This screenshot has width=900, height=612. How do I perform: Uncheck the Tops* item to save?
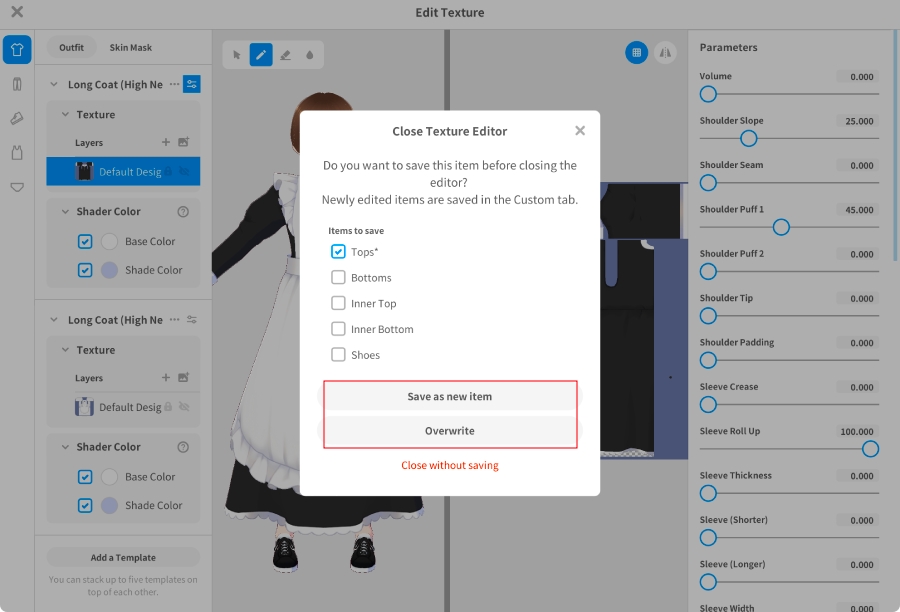coord(338,252)
